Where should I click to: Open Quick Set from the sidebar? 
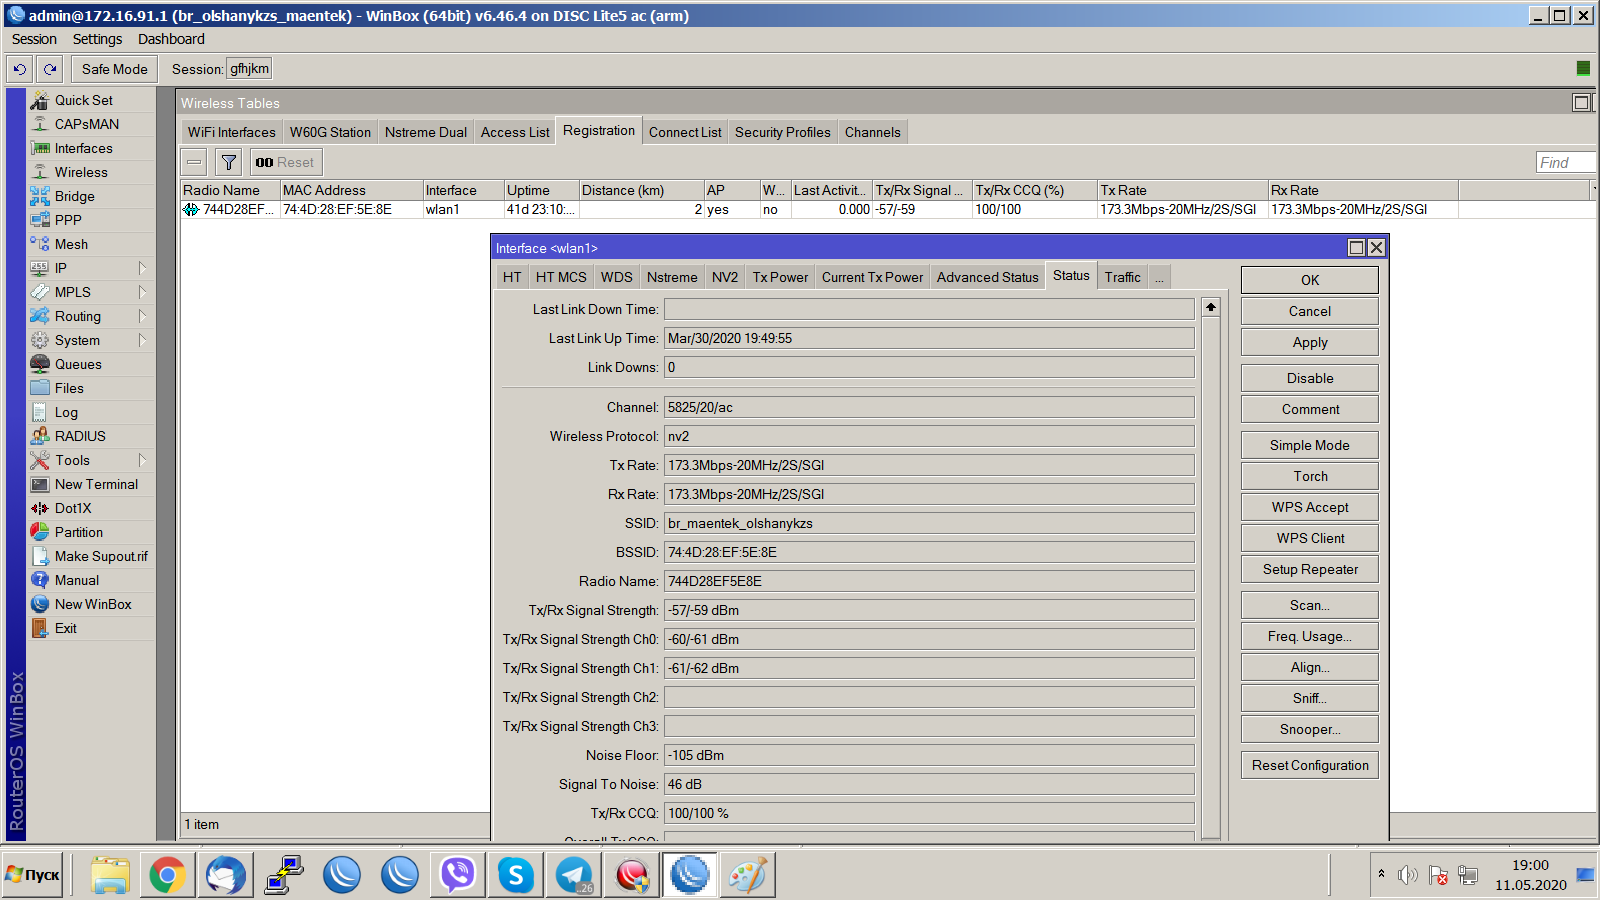pyautogui.click(x=83, y=100)
